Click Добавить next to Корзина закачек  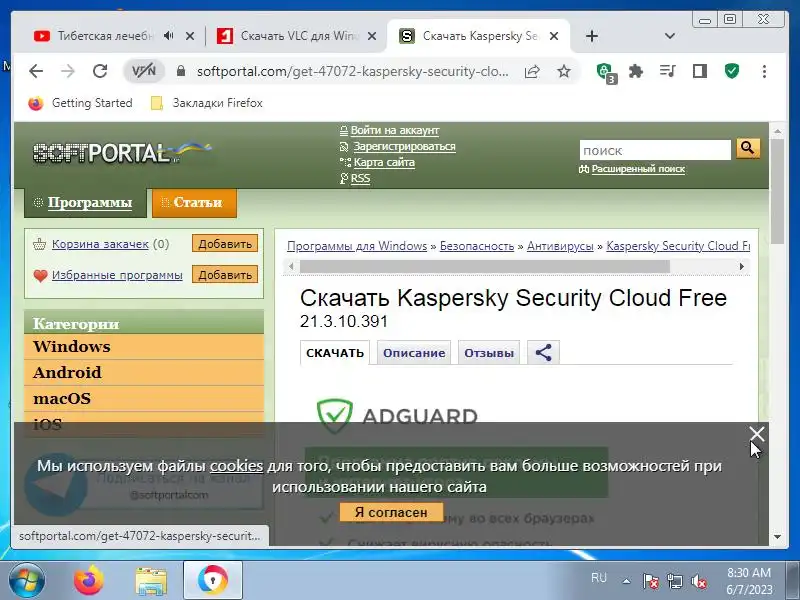[x=225, y=244]
